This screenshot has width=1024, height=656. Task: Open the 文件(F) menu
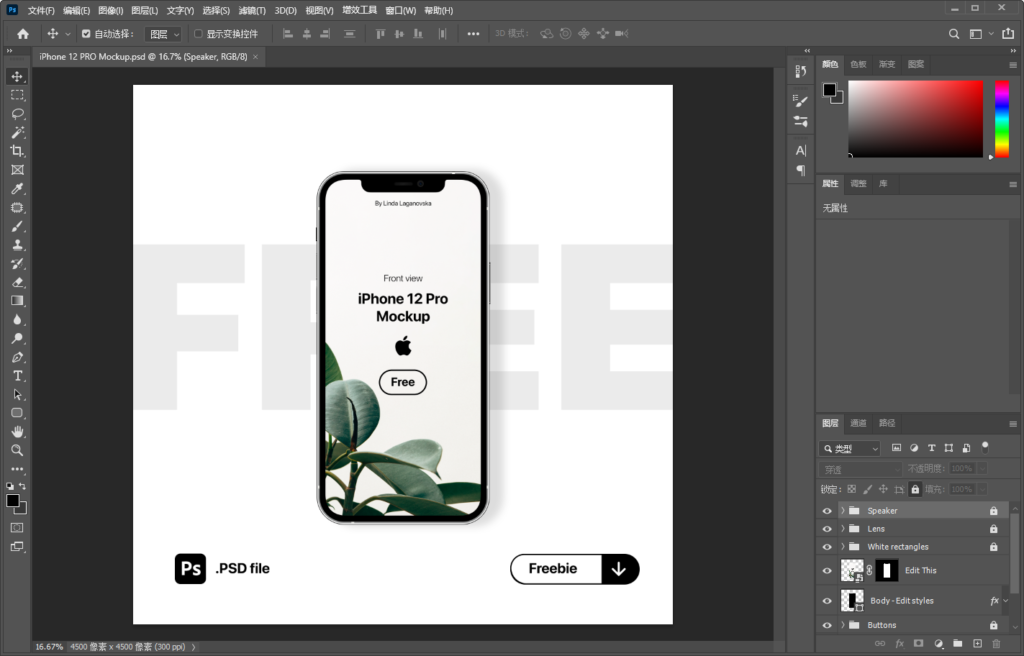click(x=41, y=10)
